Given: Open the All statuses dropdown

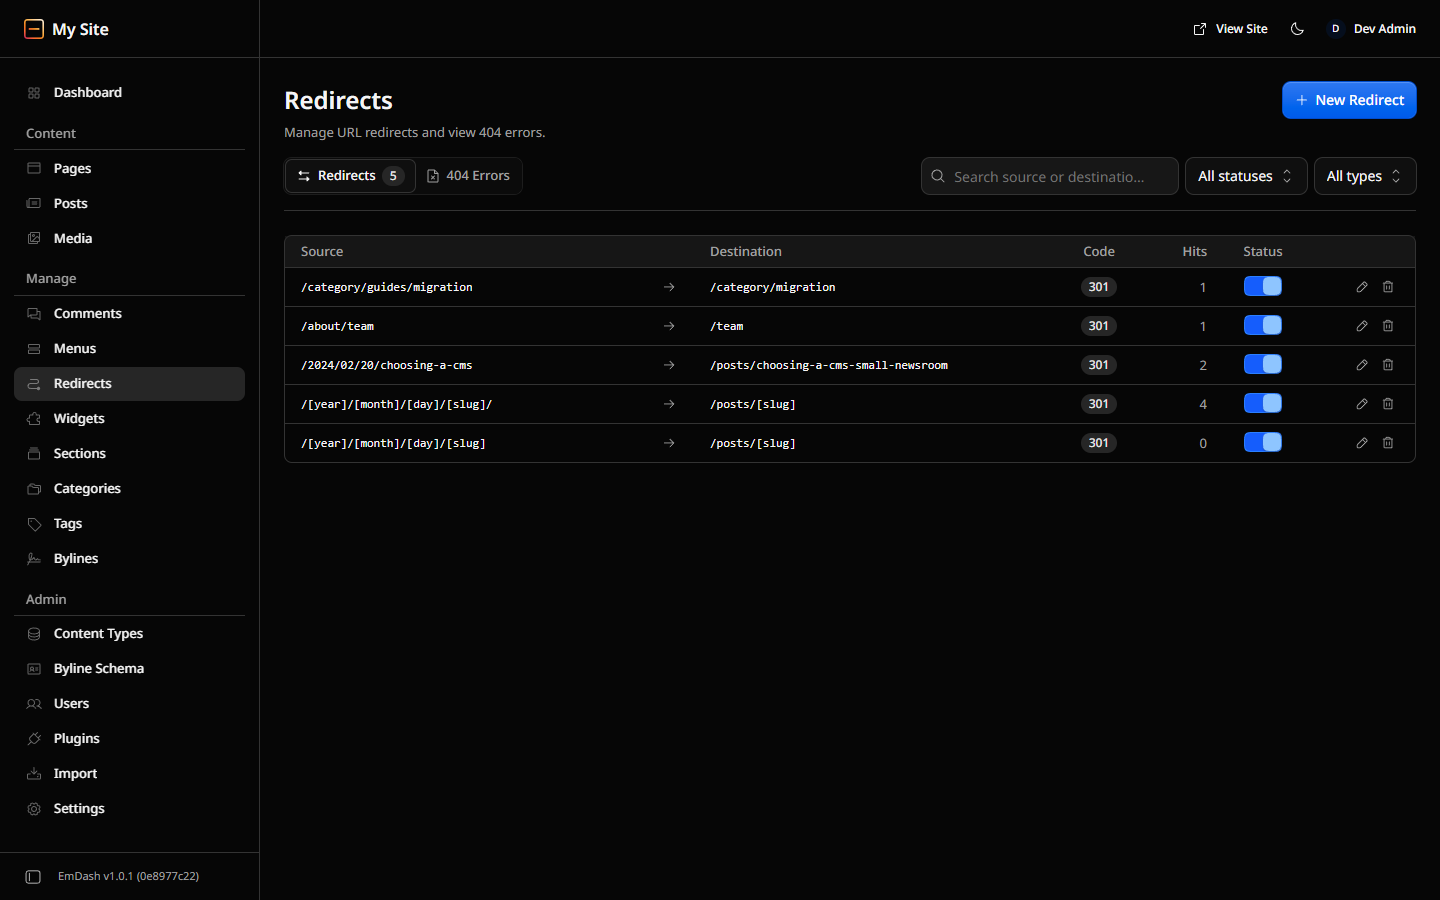Looking at the screenshot, I should coord(1246,176).
